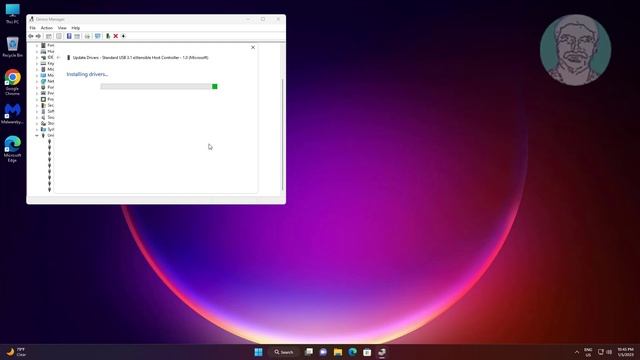
Task: Click the "Installing drivers..." status text
Action: click(x=87, y=74)
